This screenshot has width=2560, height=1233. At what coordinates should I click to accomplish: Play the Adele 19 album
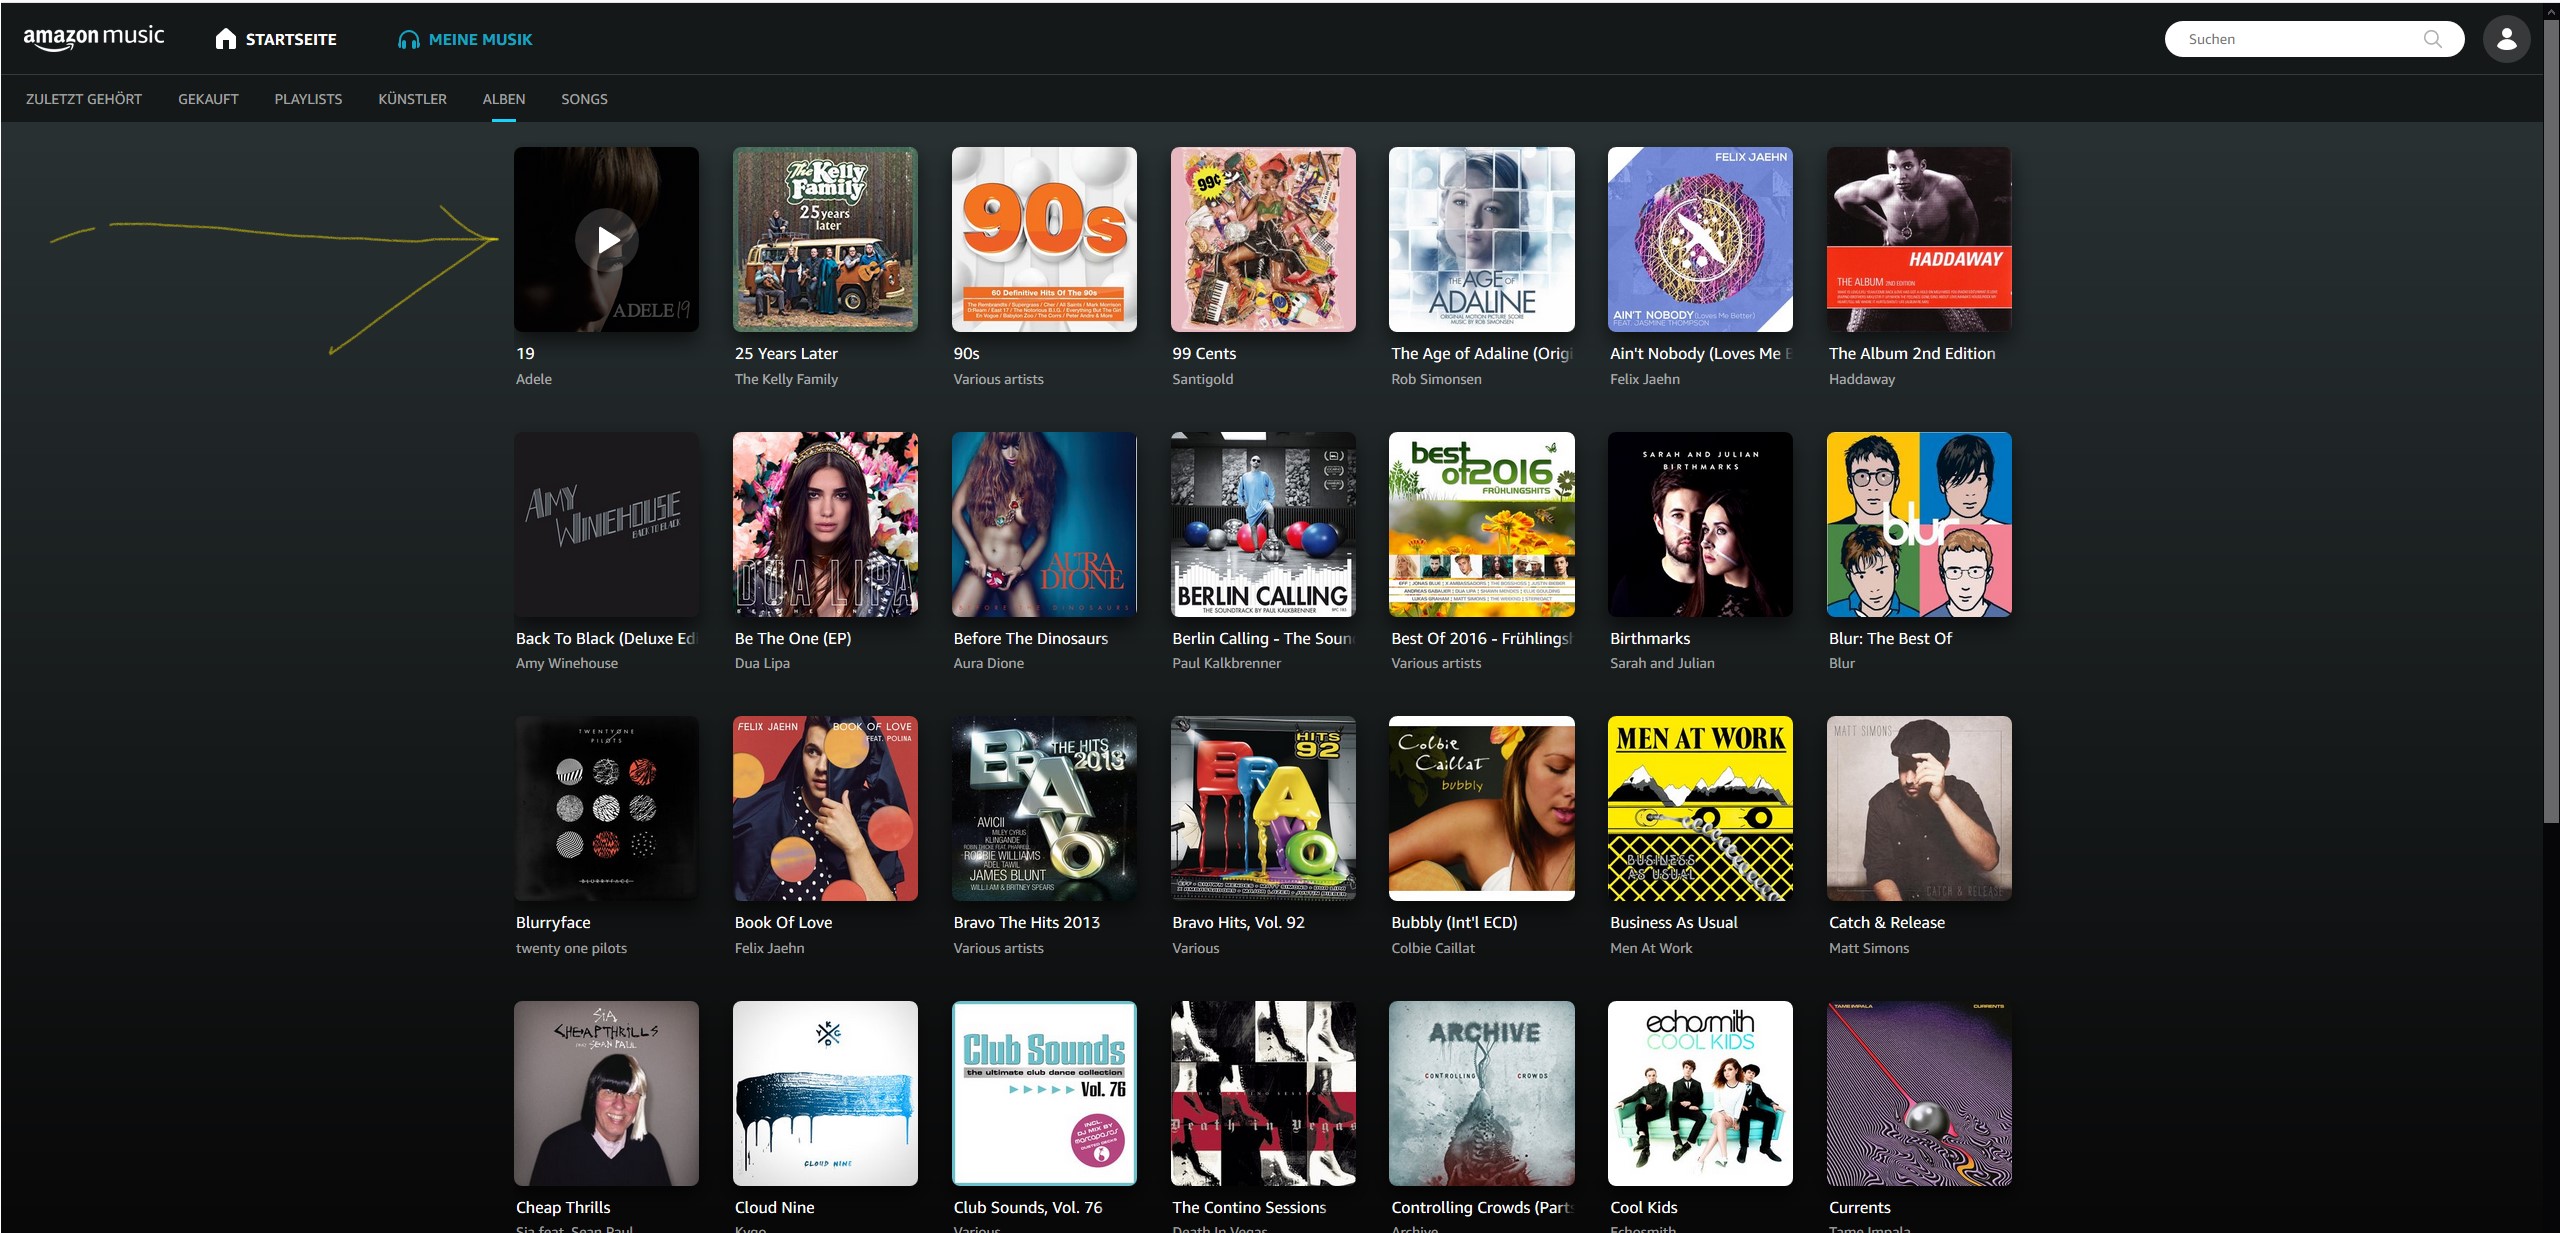[606, 240]
